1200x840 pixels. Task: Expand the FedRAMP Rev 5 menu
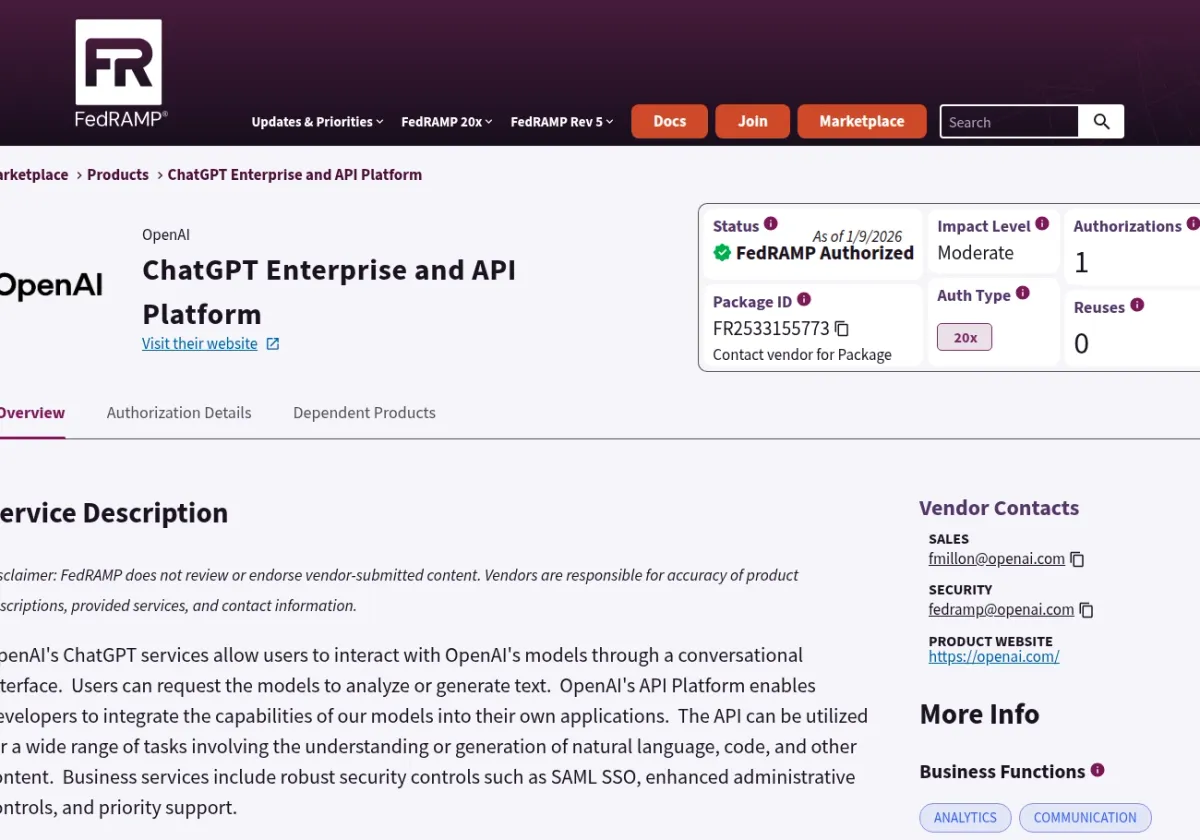click(x=562, y=122)
